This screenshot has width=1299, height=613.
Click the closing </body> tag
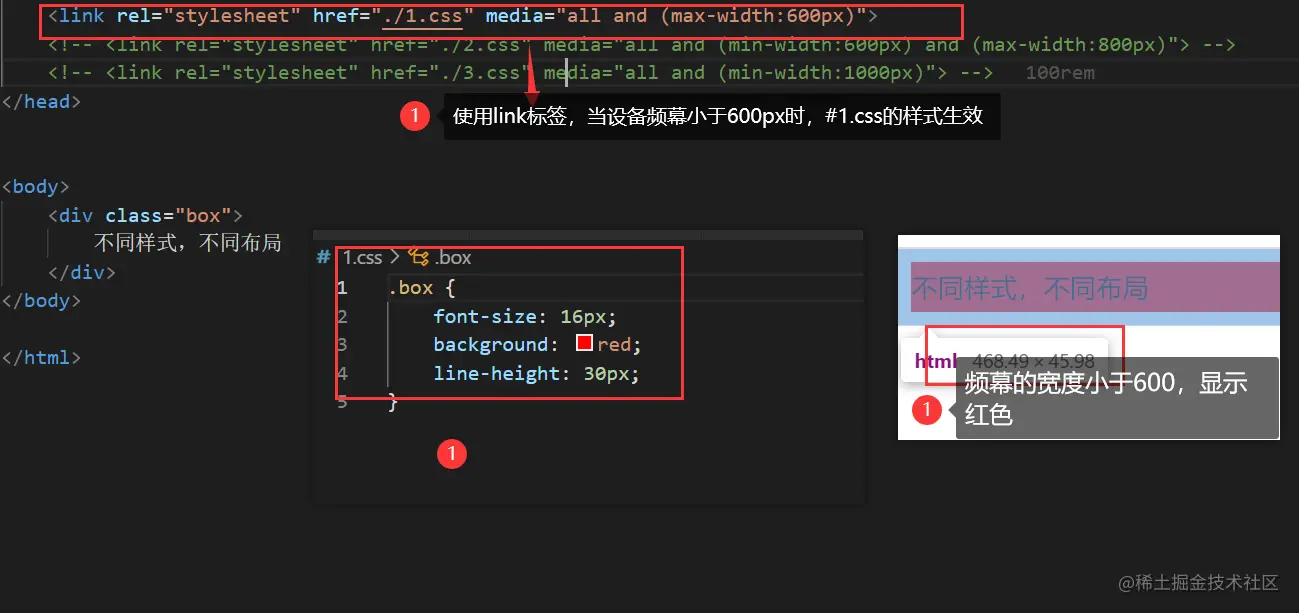(x=41, y=301)
